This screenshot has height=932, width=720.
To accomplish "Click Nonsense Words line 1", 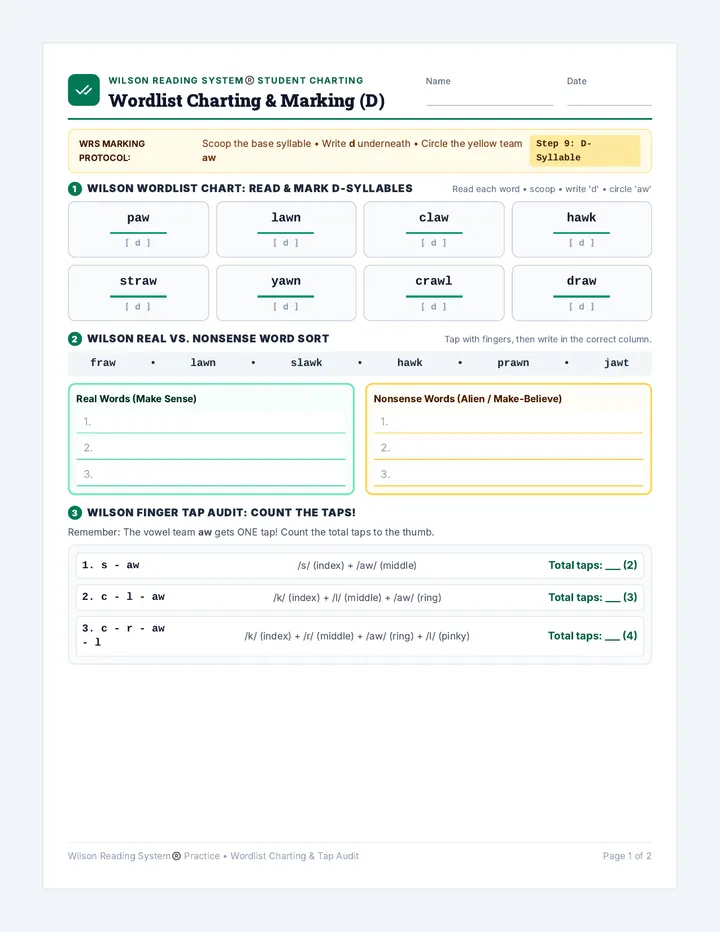I will (508, 422).
